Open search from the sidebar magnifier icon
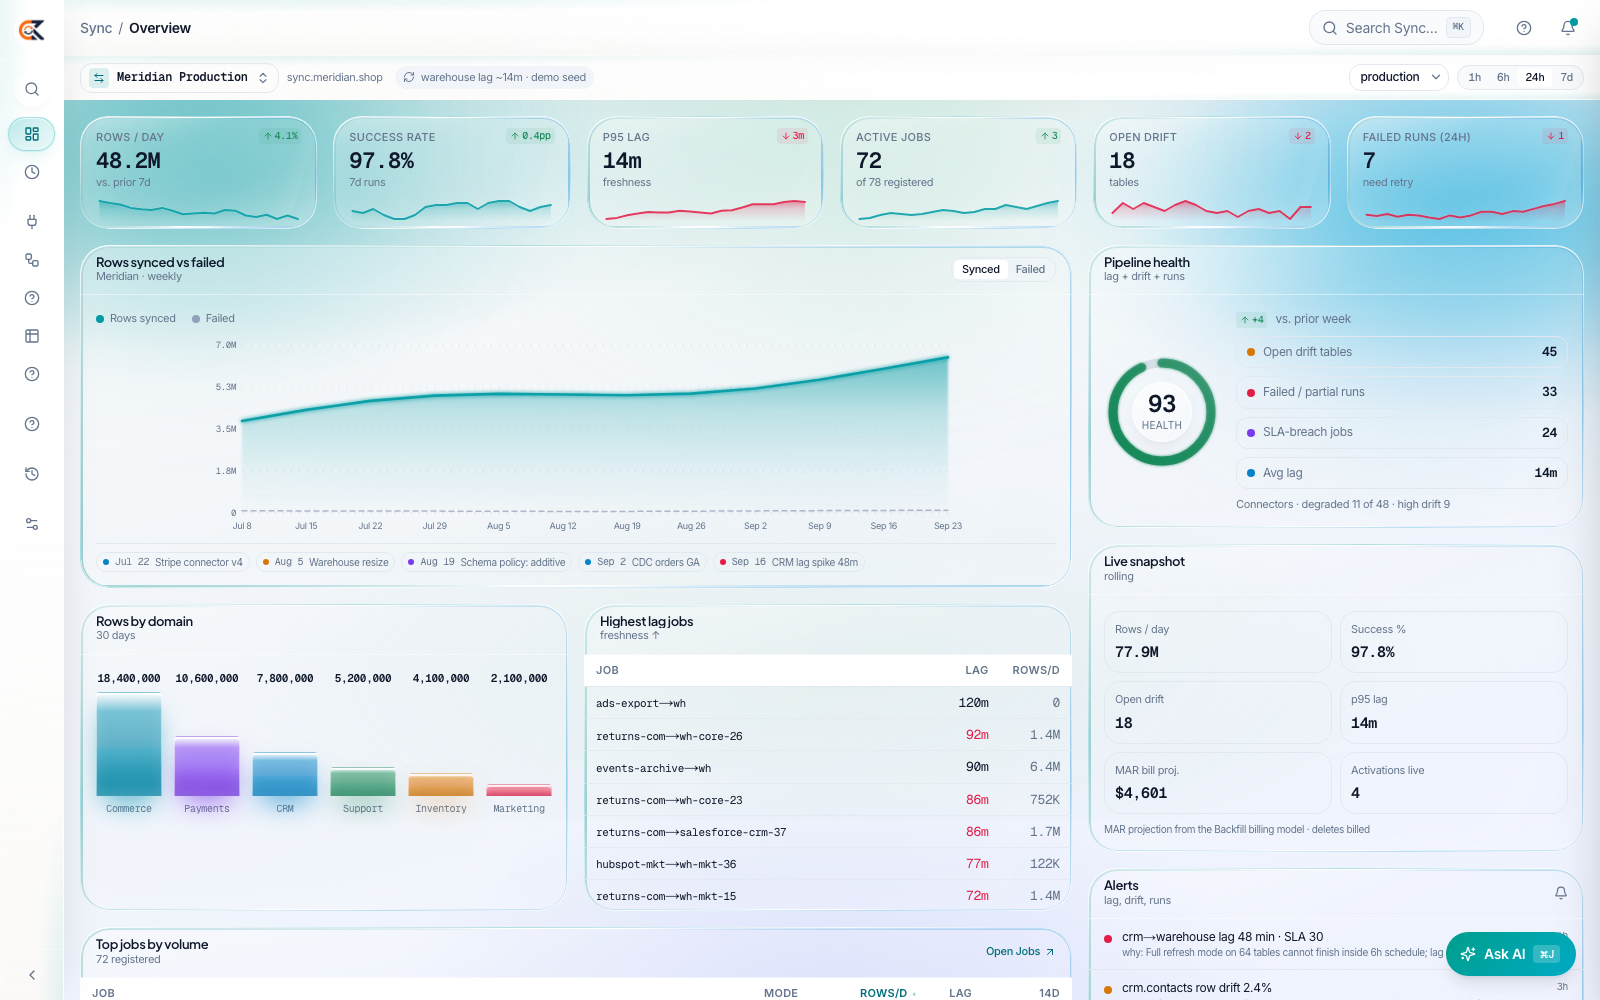1600x1000 pixels. click(32, 89)
